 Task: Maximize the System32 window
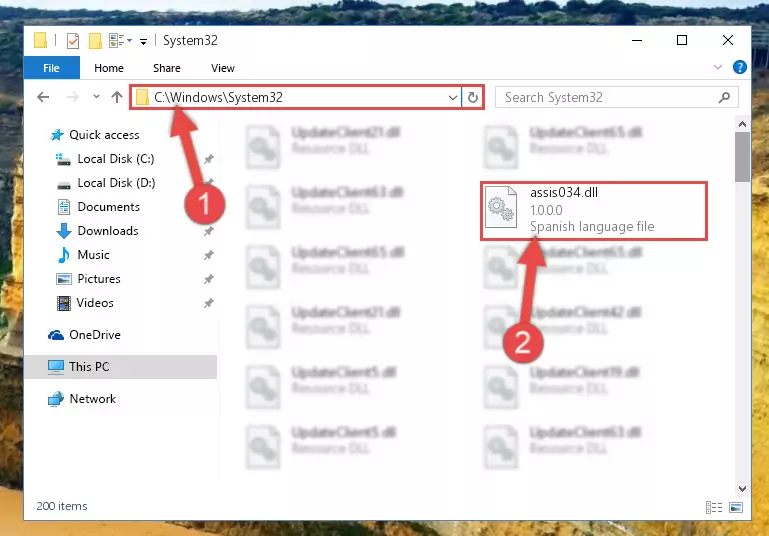pos(682,40)
